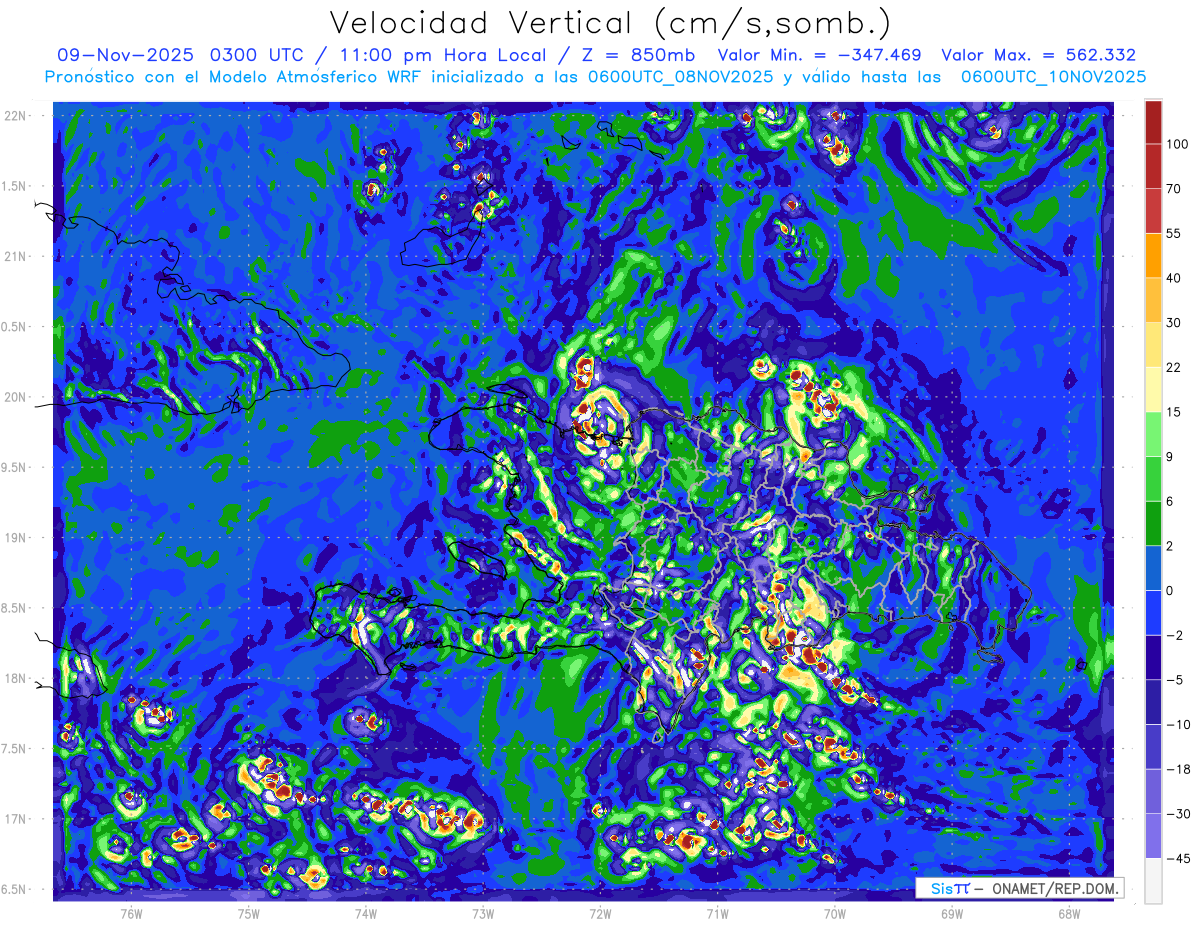Click the 'Valor Max. = 562.332' text
The height and width of the screenshot is (927, 1200).
click(1039, 55)
